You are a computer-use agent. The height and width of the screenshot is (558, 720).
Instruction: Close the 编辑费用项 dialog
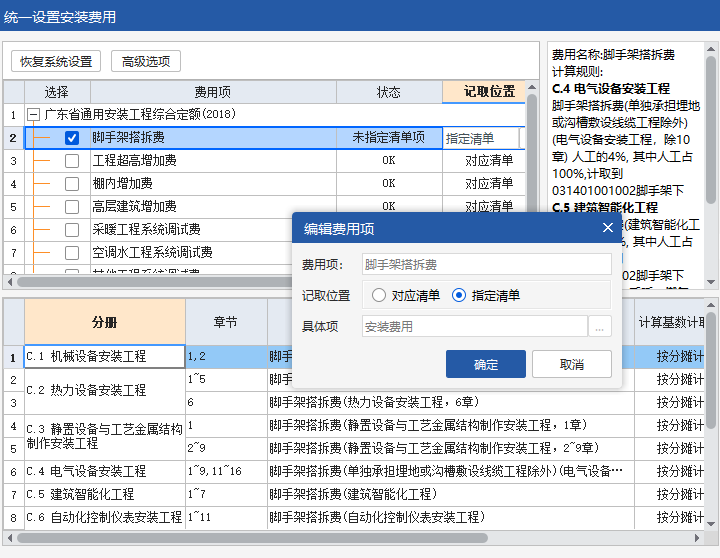[608, 228]
